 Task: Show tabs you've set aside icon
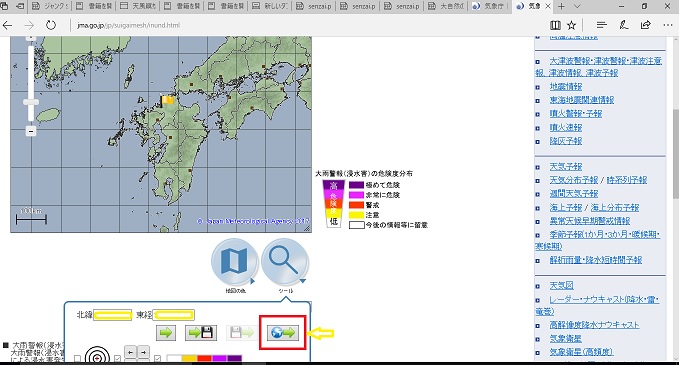click(x=4, y=6)
